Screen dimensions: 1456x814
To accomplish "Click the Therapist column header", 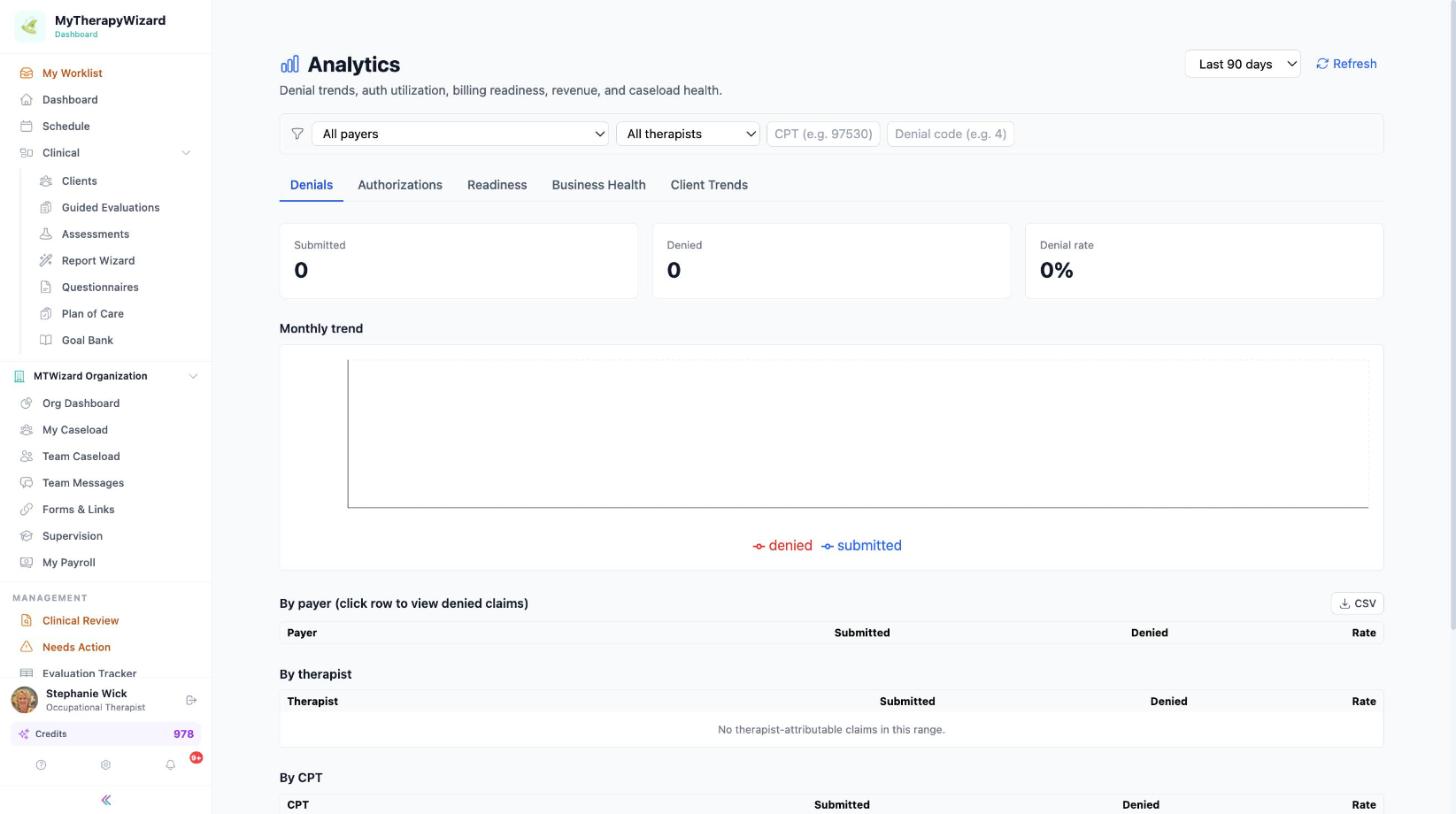I will coord(312,701).
